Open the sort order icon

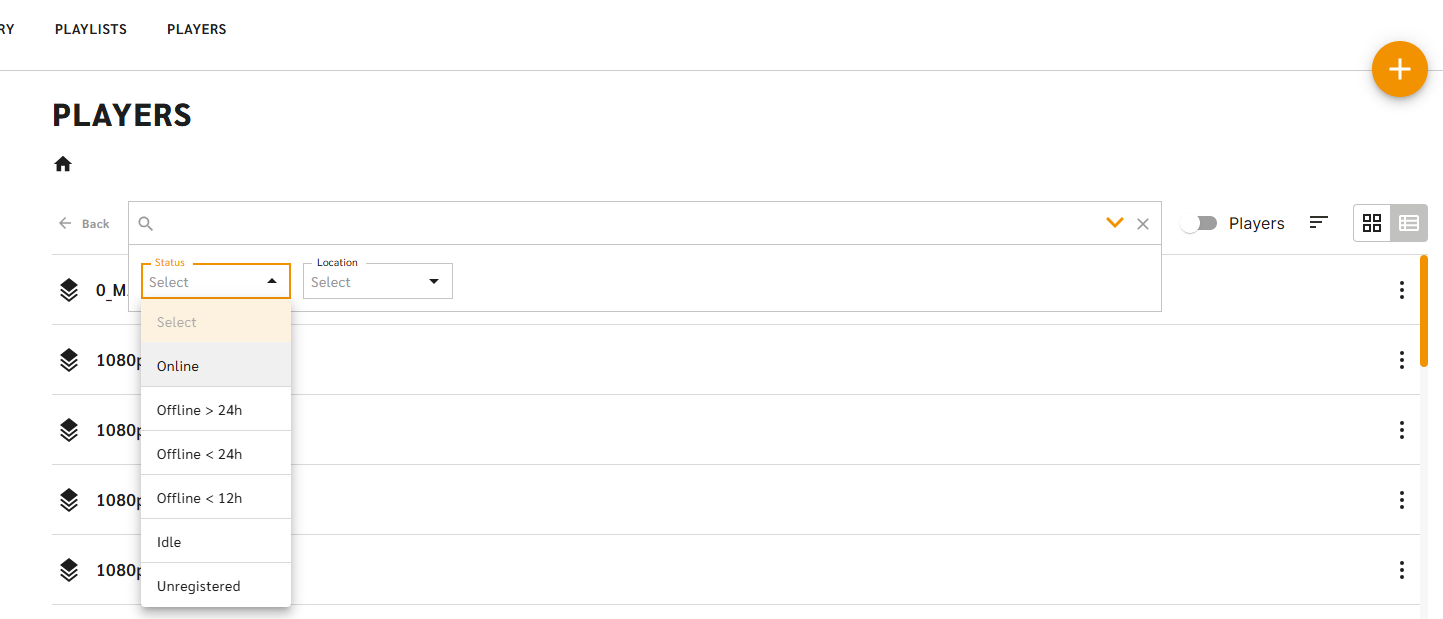1319,223
